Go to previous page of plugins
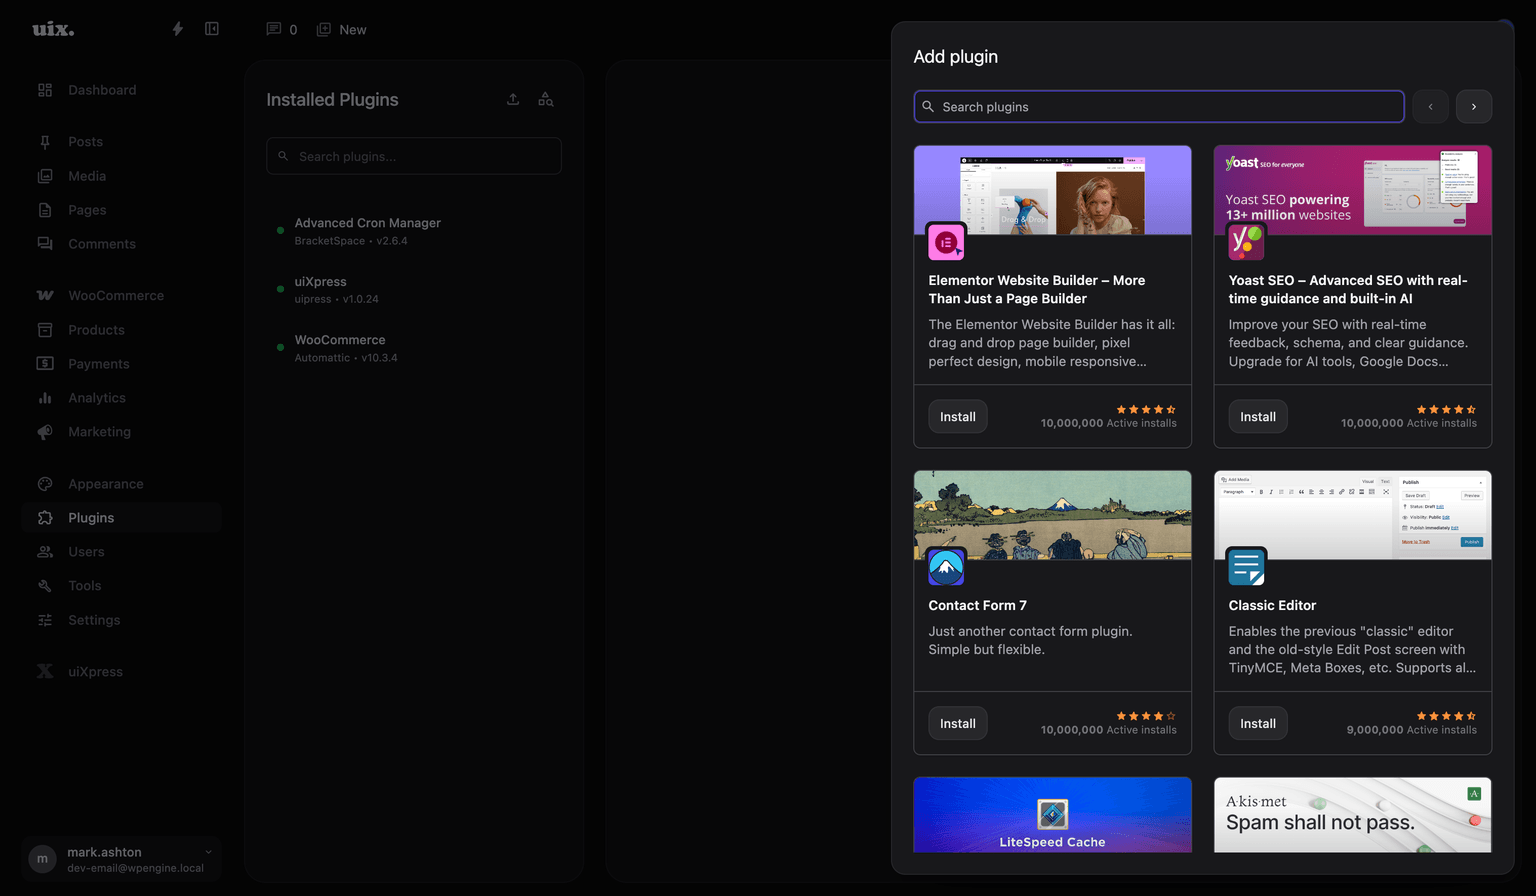The height and width of the screenshot is (896, 1536). (1430, 107)
